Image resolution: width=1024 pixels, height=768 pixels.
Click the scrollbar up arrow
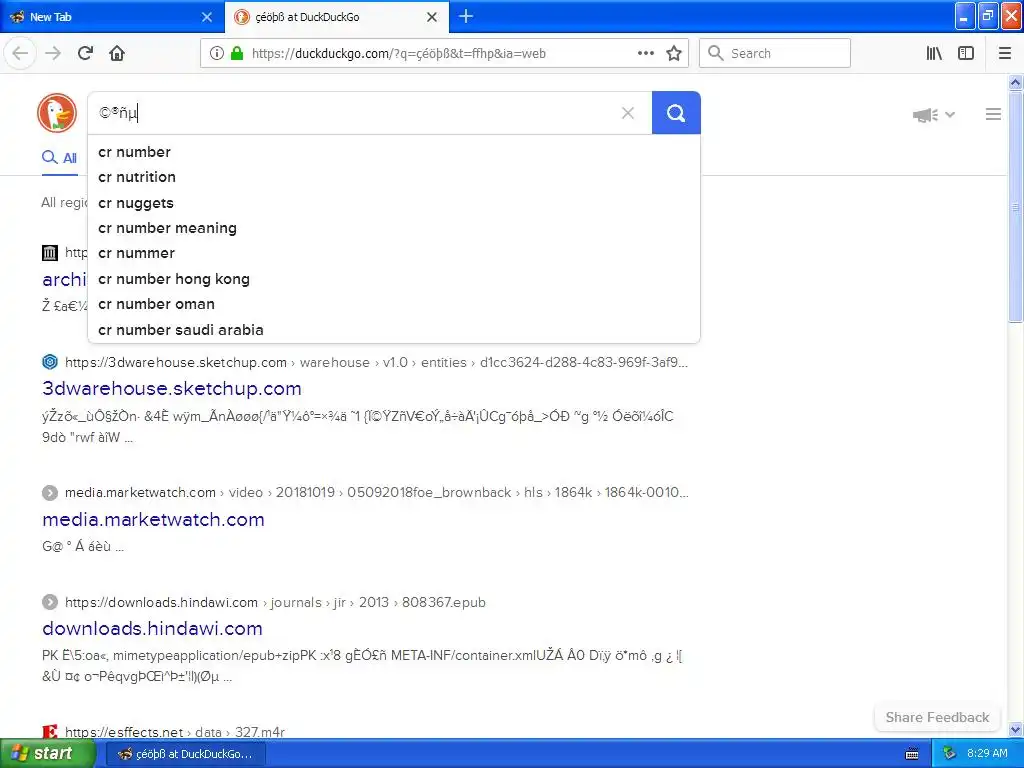tap(1015, 82)
